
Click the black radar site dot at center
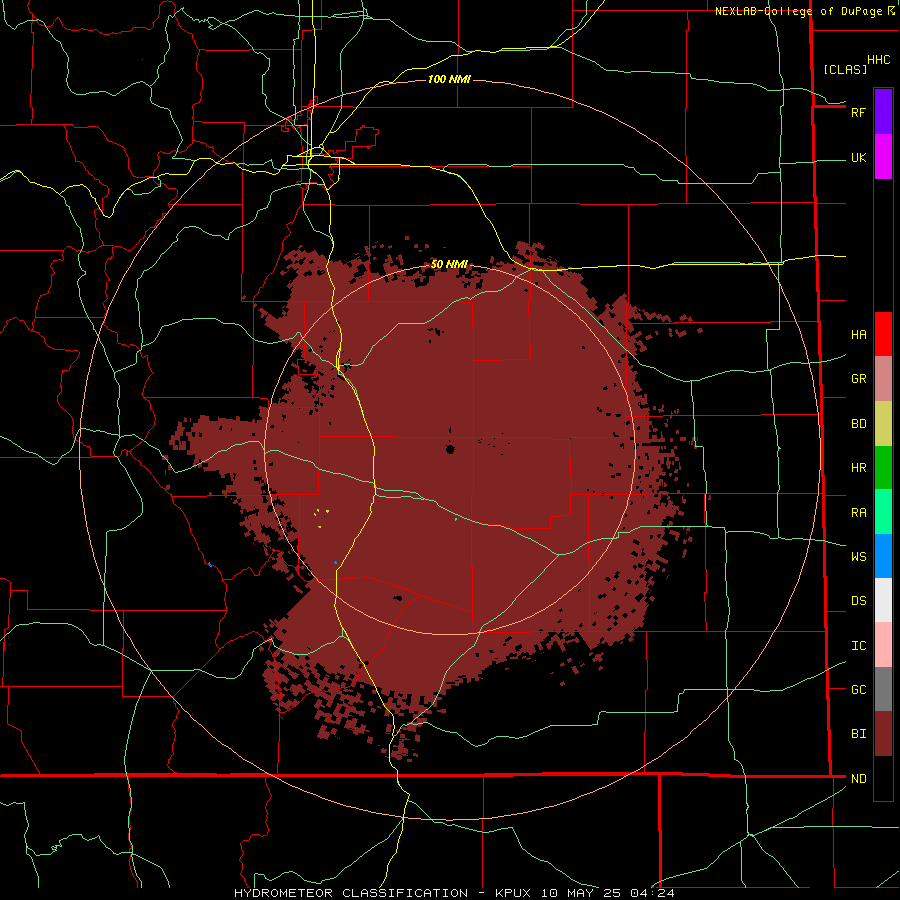[x=451, y=449]
